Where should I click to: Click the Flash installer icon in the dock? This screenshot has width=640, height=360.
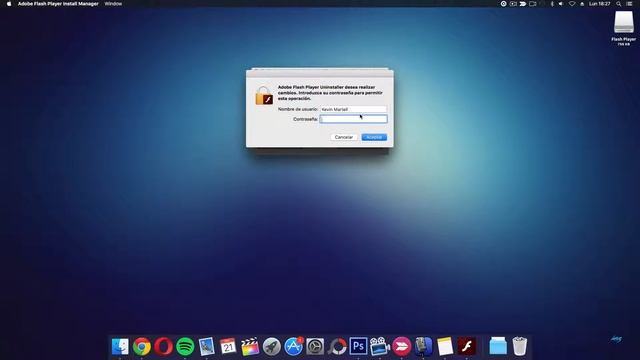click(x=467, y=347)
